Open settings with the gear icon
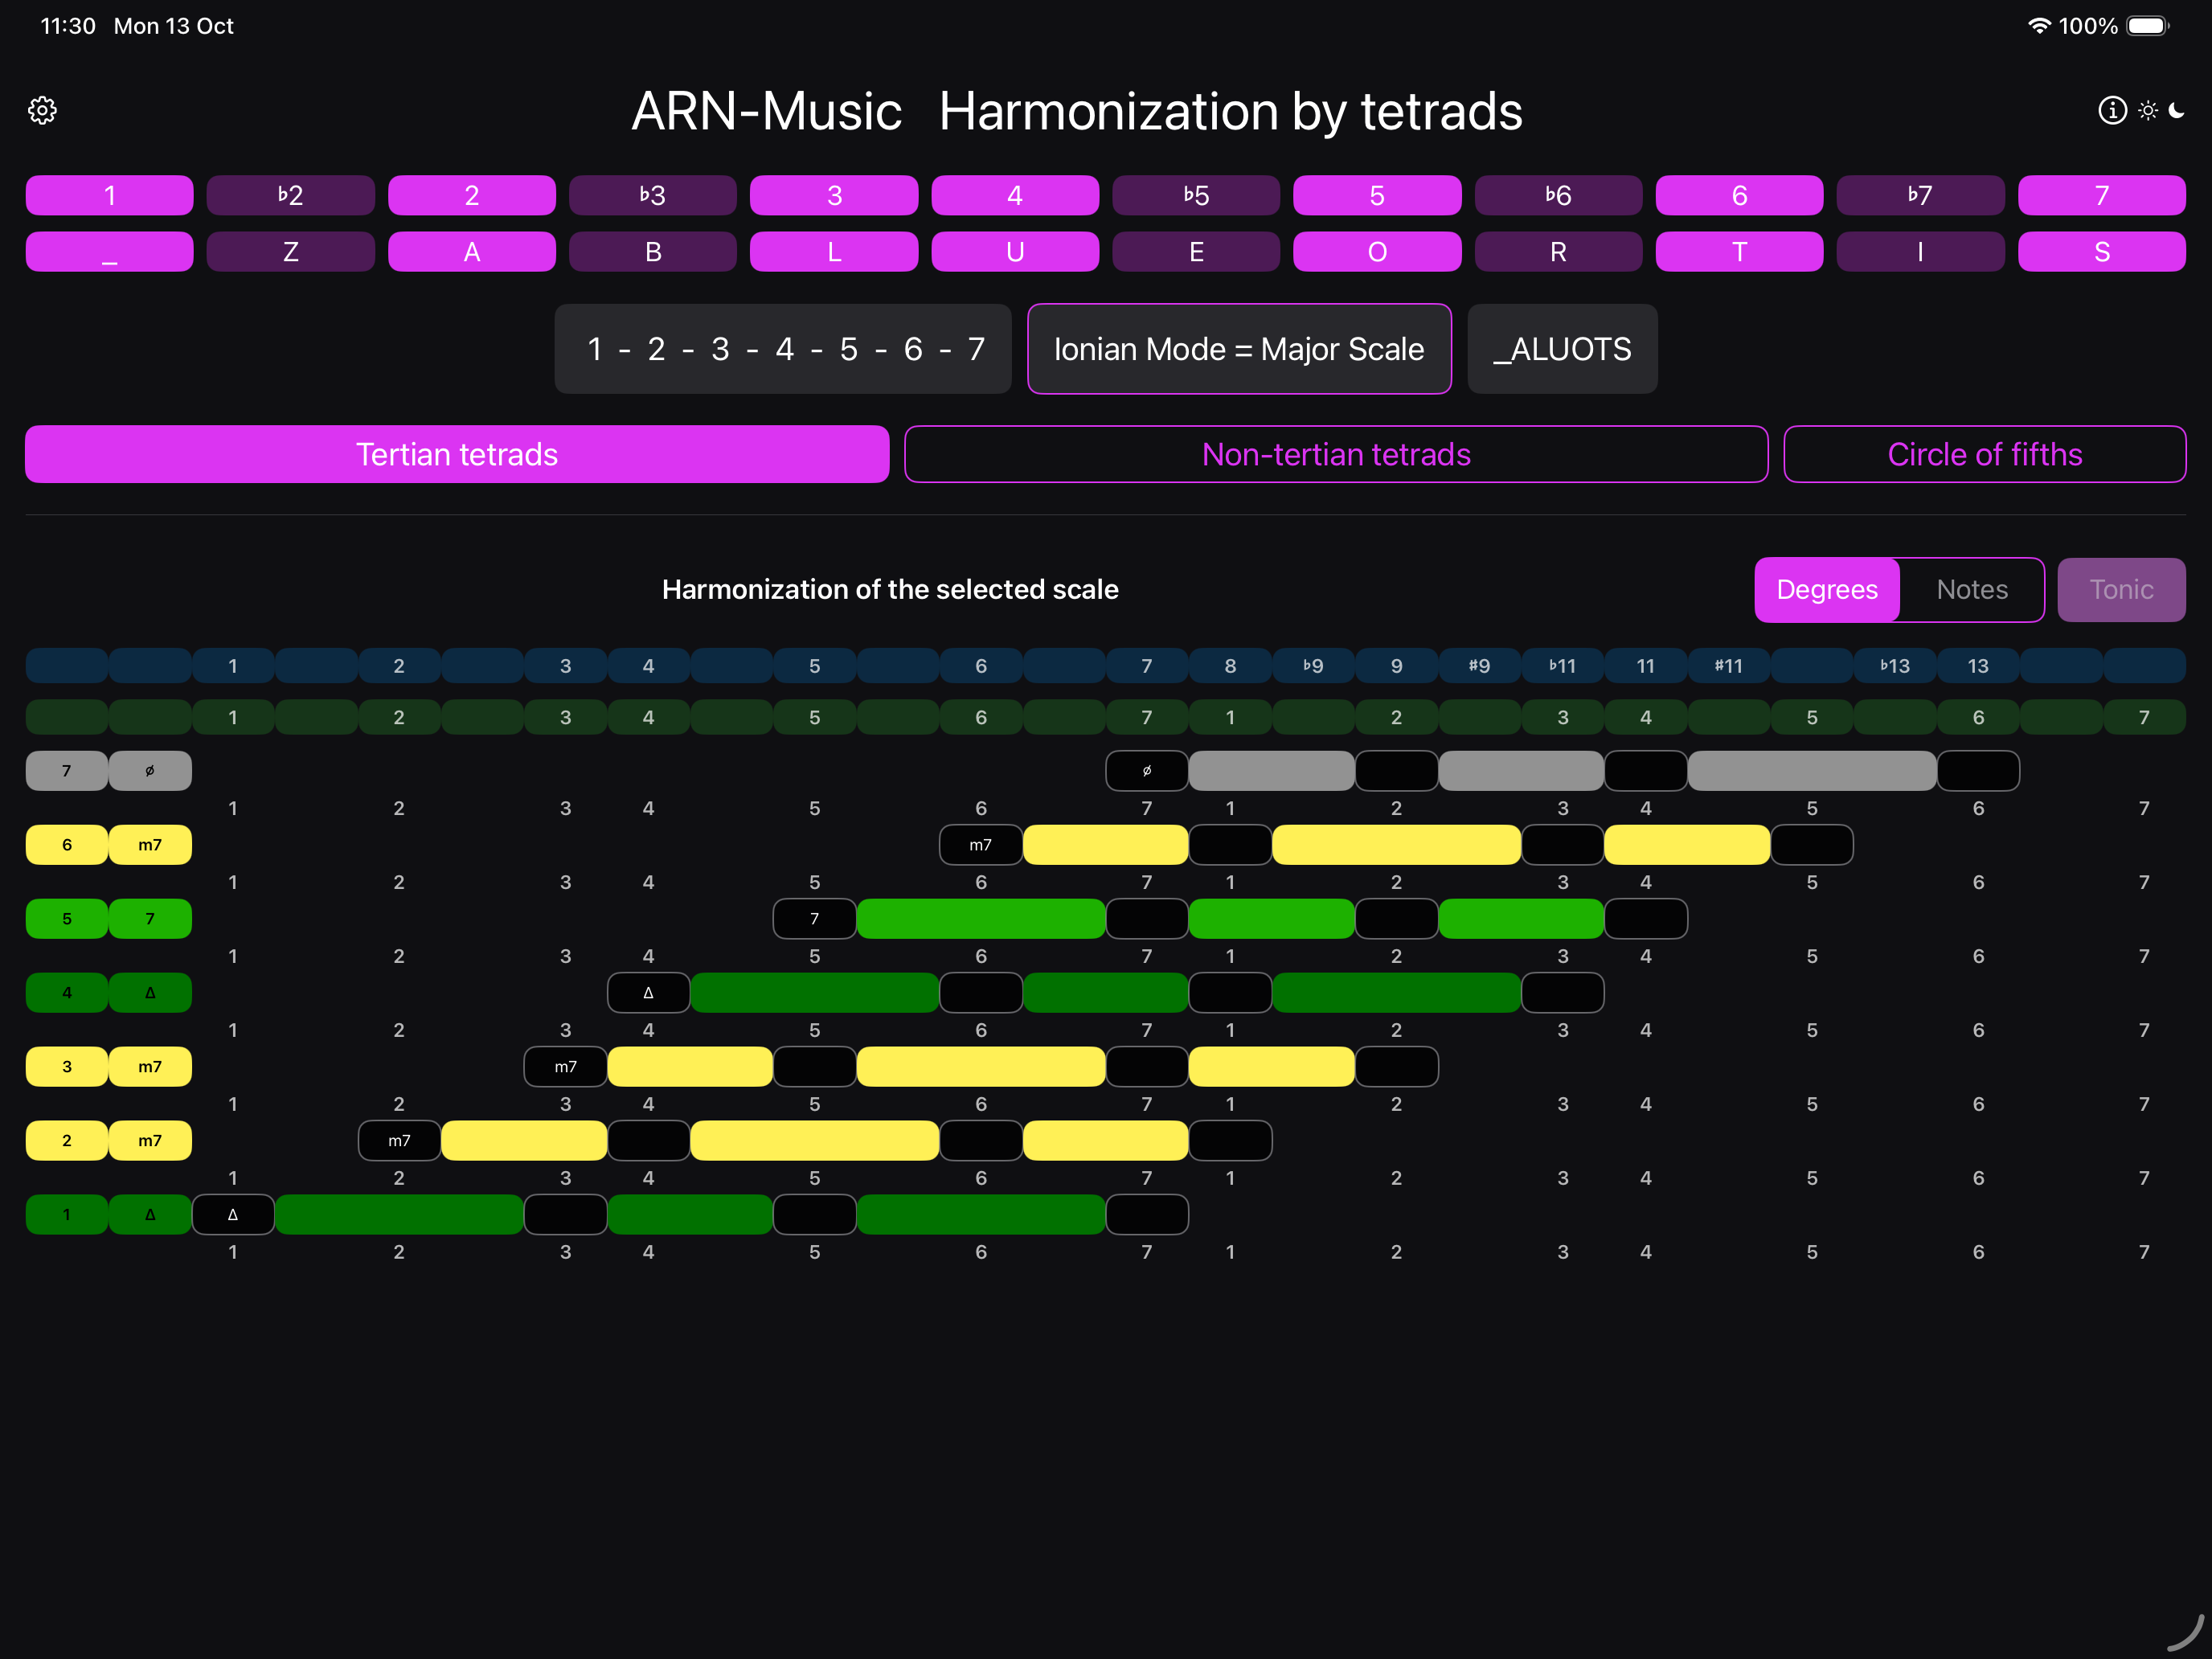2212x1659 pixels. coord(42,110)
